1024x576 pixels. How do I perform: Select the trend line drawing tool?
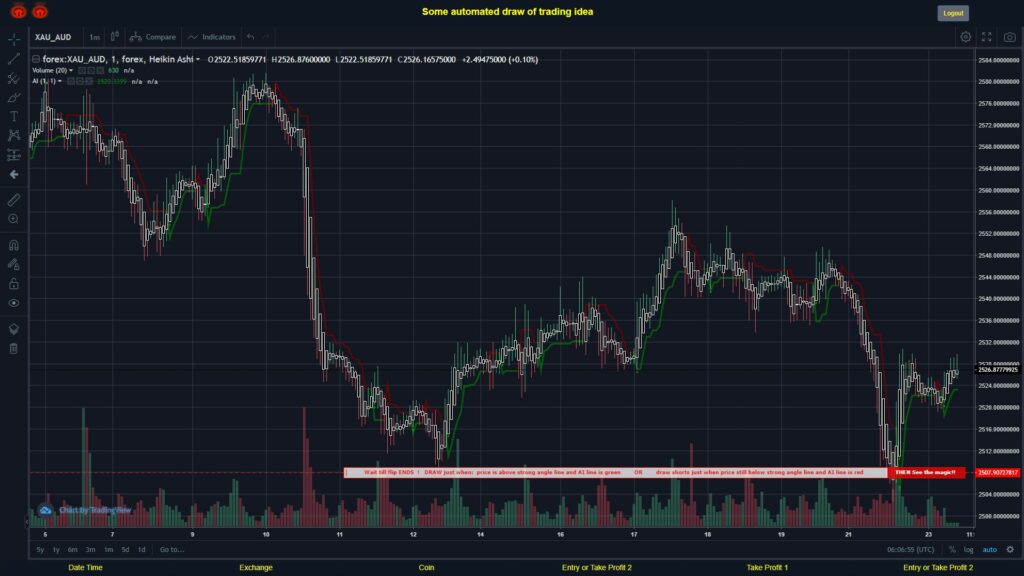pyautogui.click(x=14, y=59)
